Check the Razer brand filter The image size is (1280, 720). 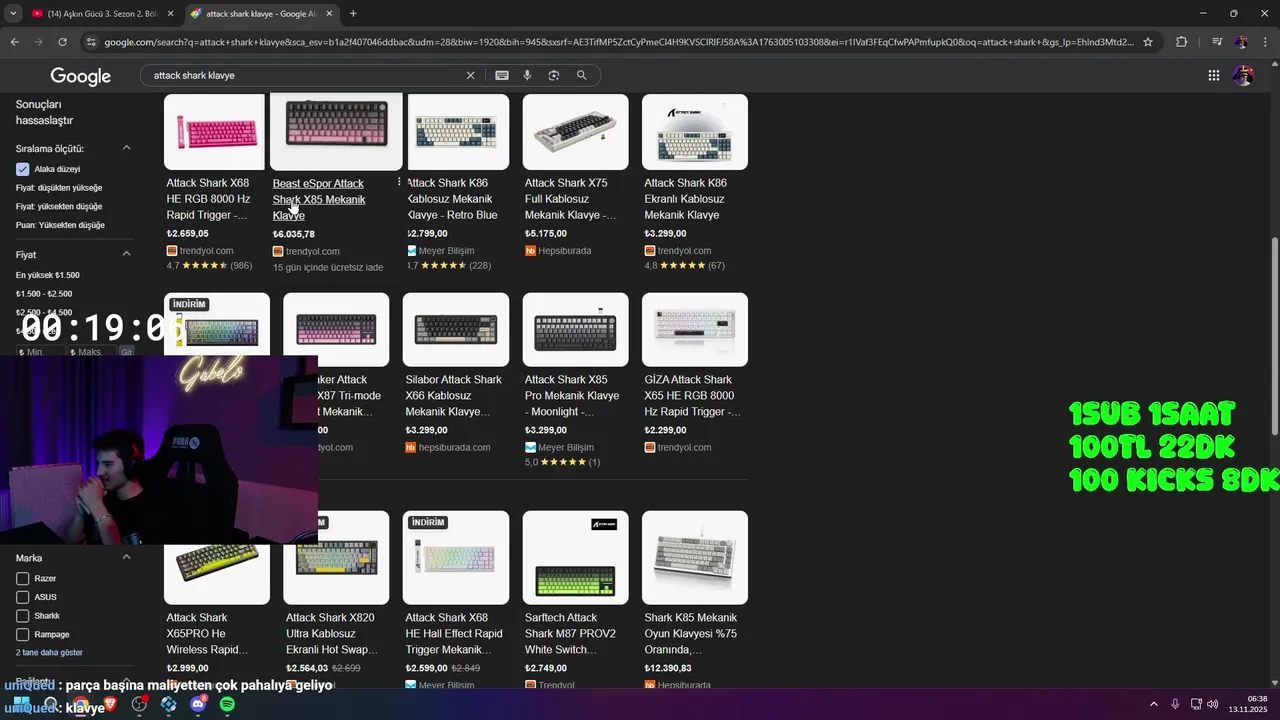pyautogui.click(x=22, y=578)
